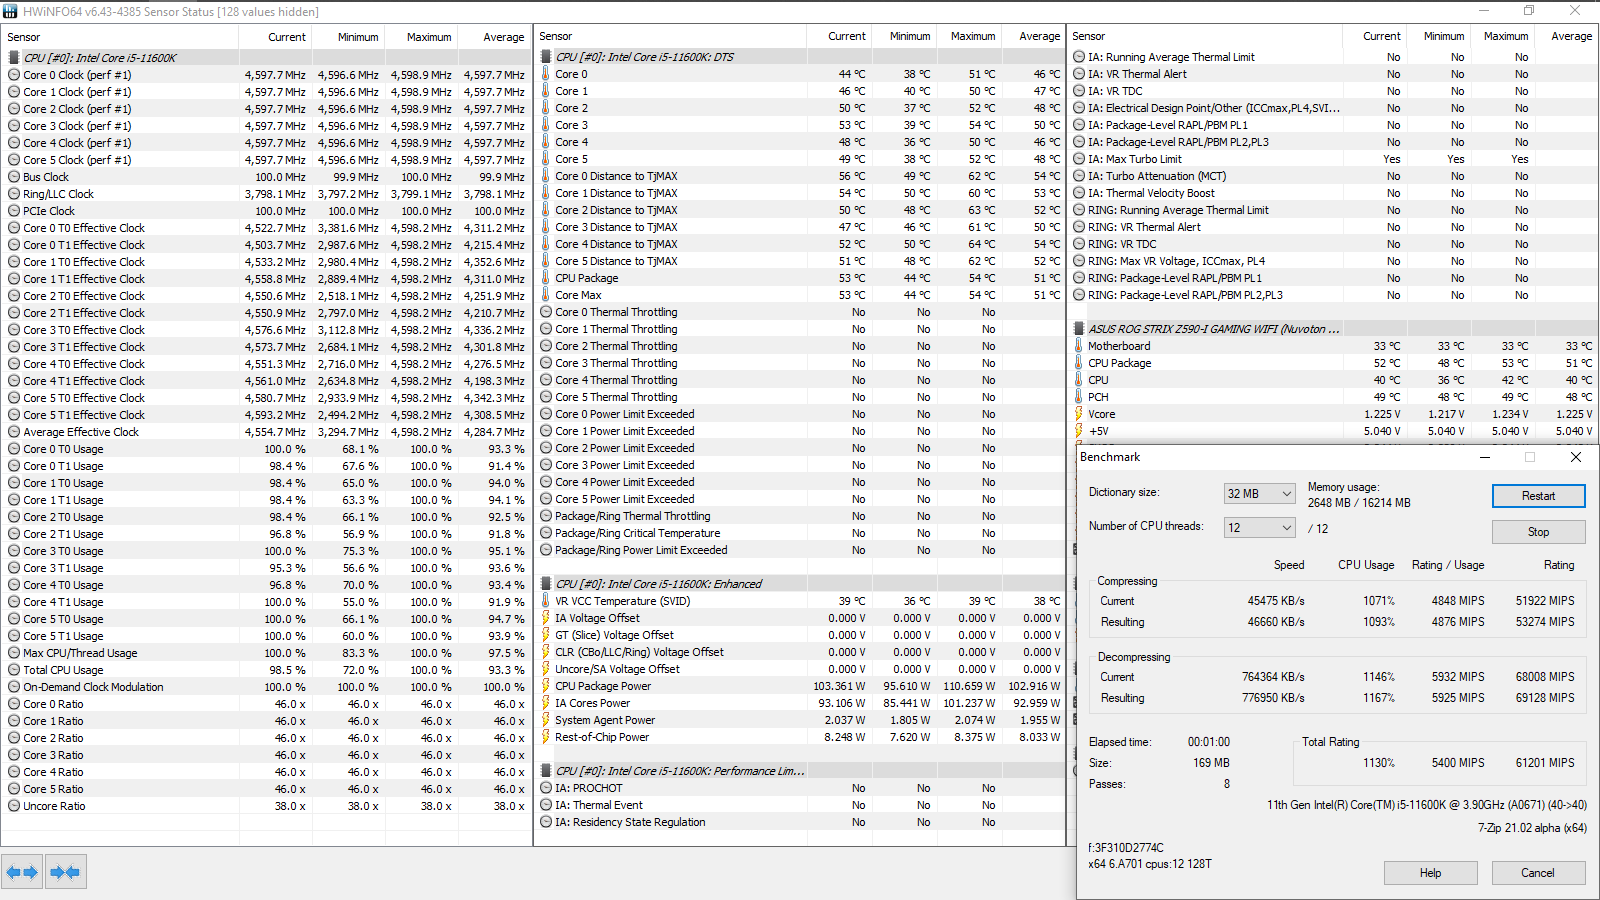The width and height of the screenshot is (1600, 900).
Task: Select "Package/Ring Critical Temperature" row
Action: (800, 533)
